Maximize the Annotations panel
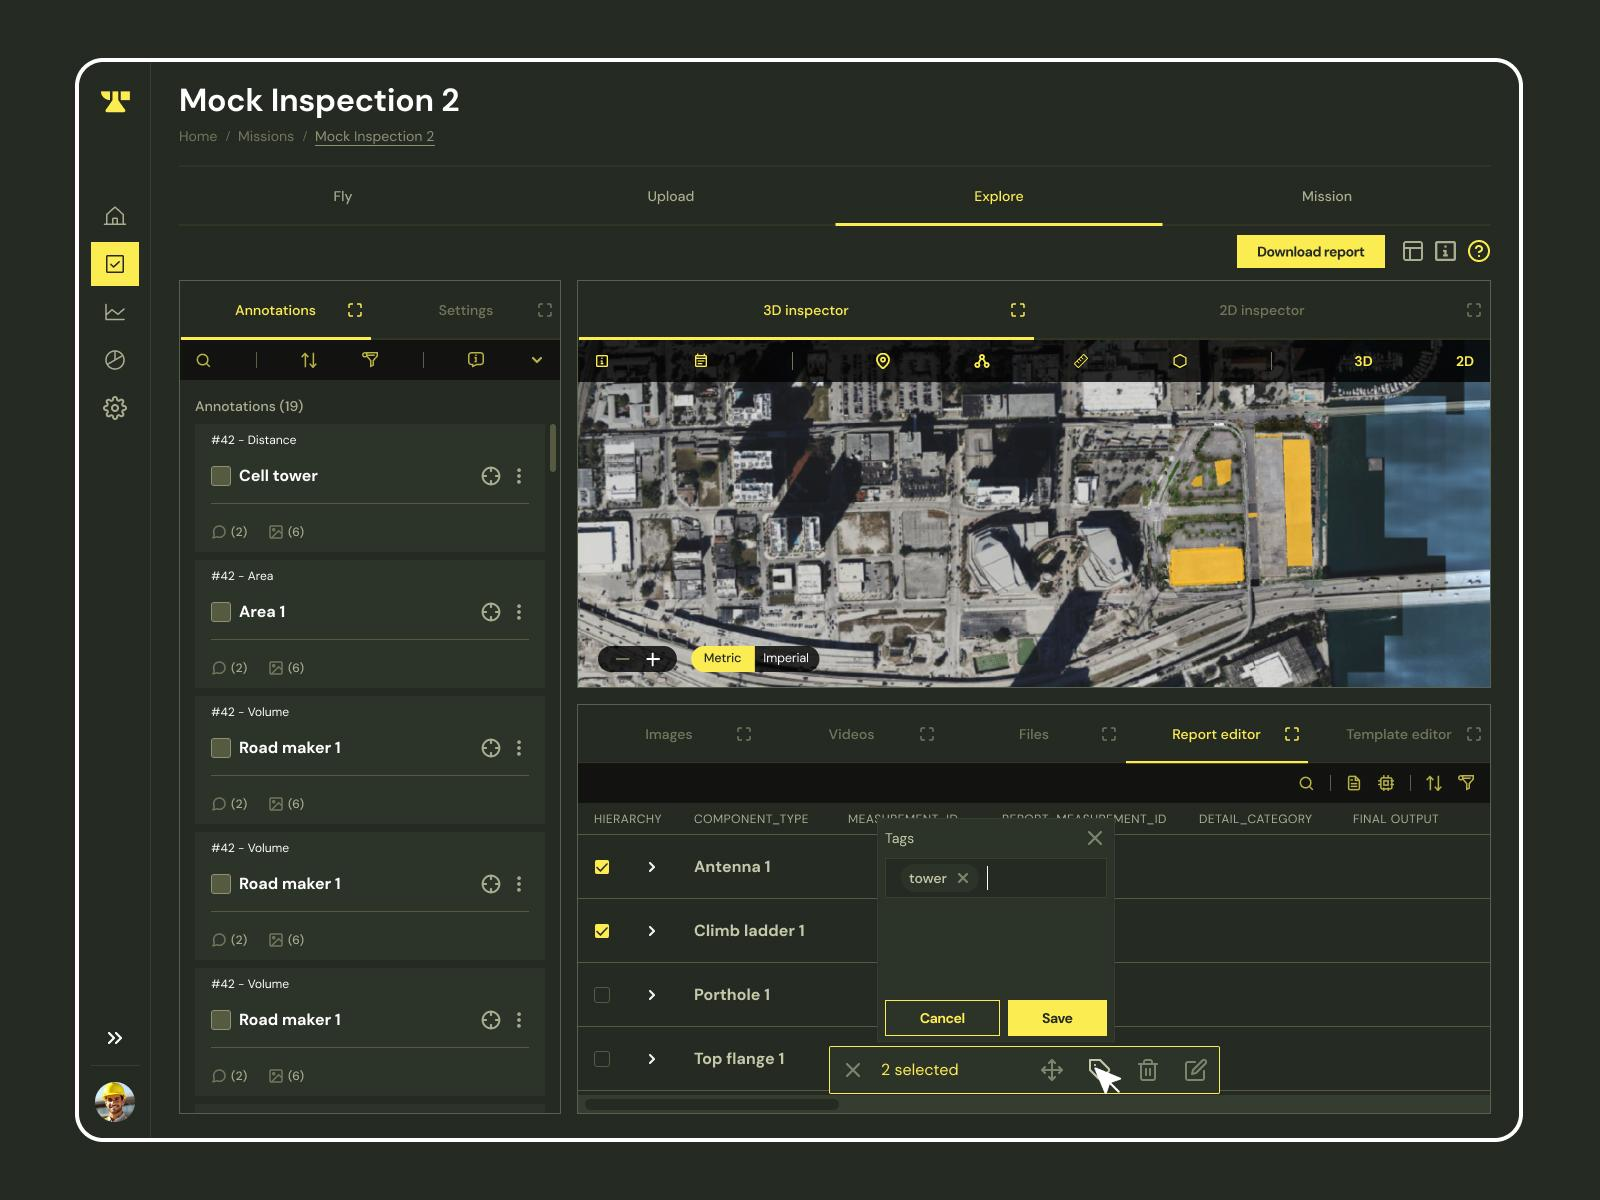This screenshot has height=1200, width=1600. [355, 310]
